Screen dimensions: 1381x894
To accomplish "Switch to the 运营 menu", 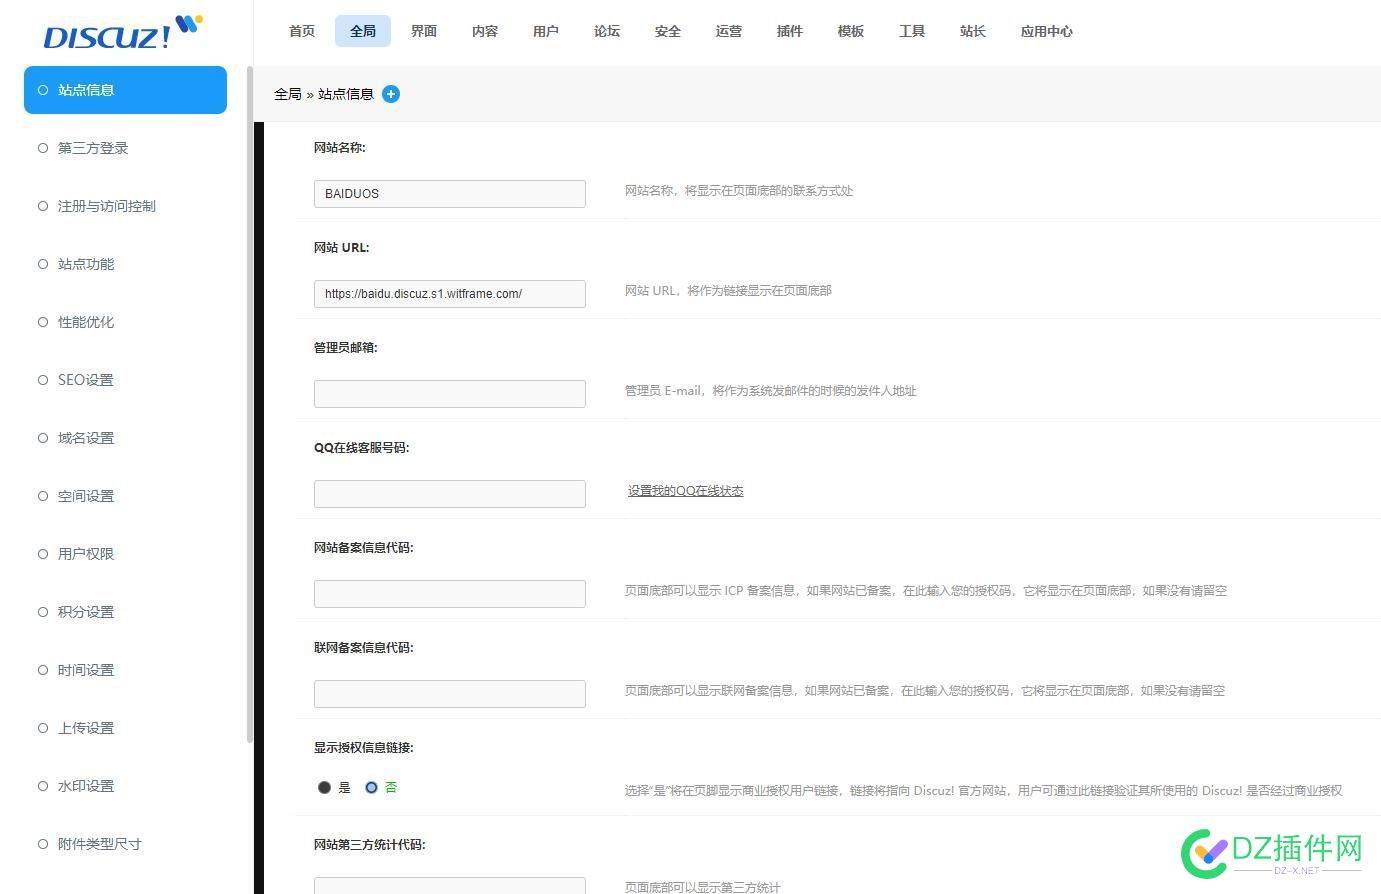I will (729, 31).
